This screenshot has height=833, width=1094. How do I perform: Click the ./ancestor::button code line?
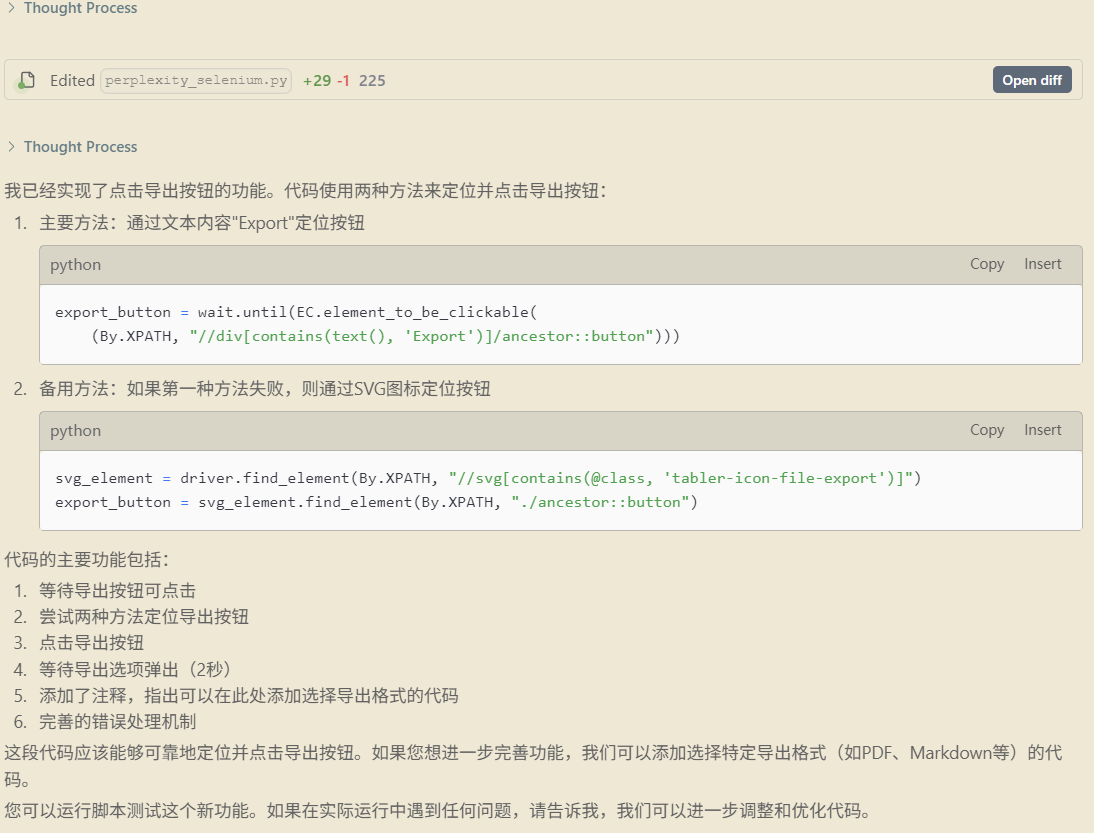click(x=376, y=502)
